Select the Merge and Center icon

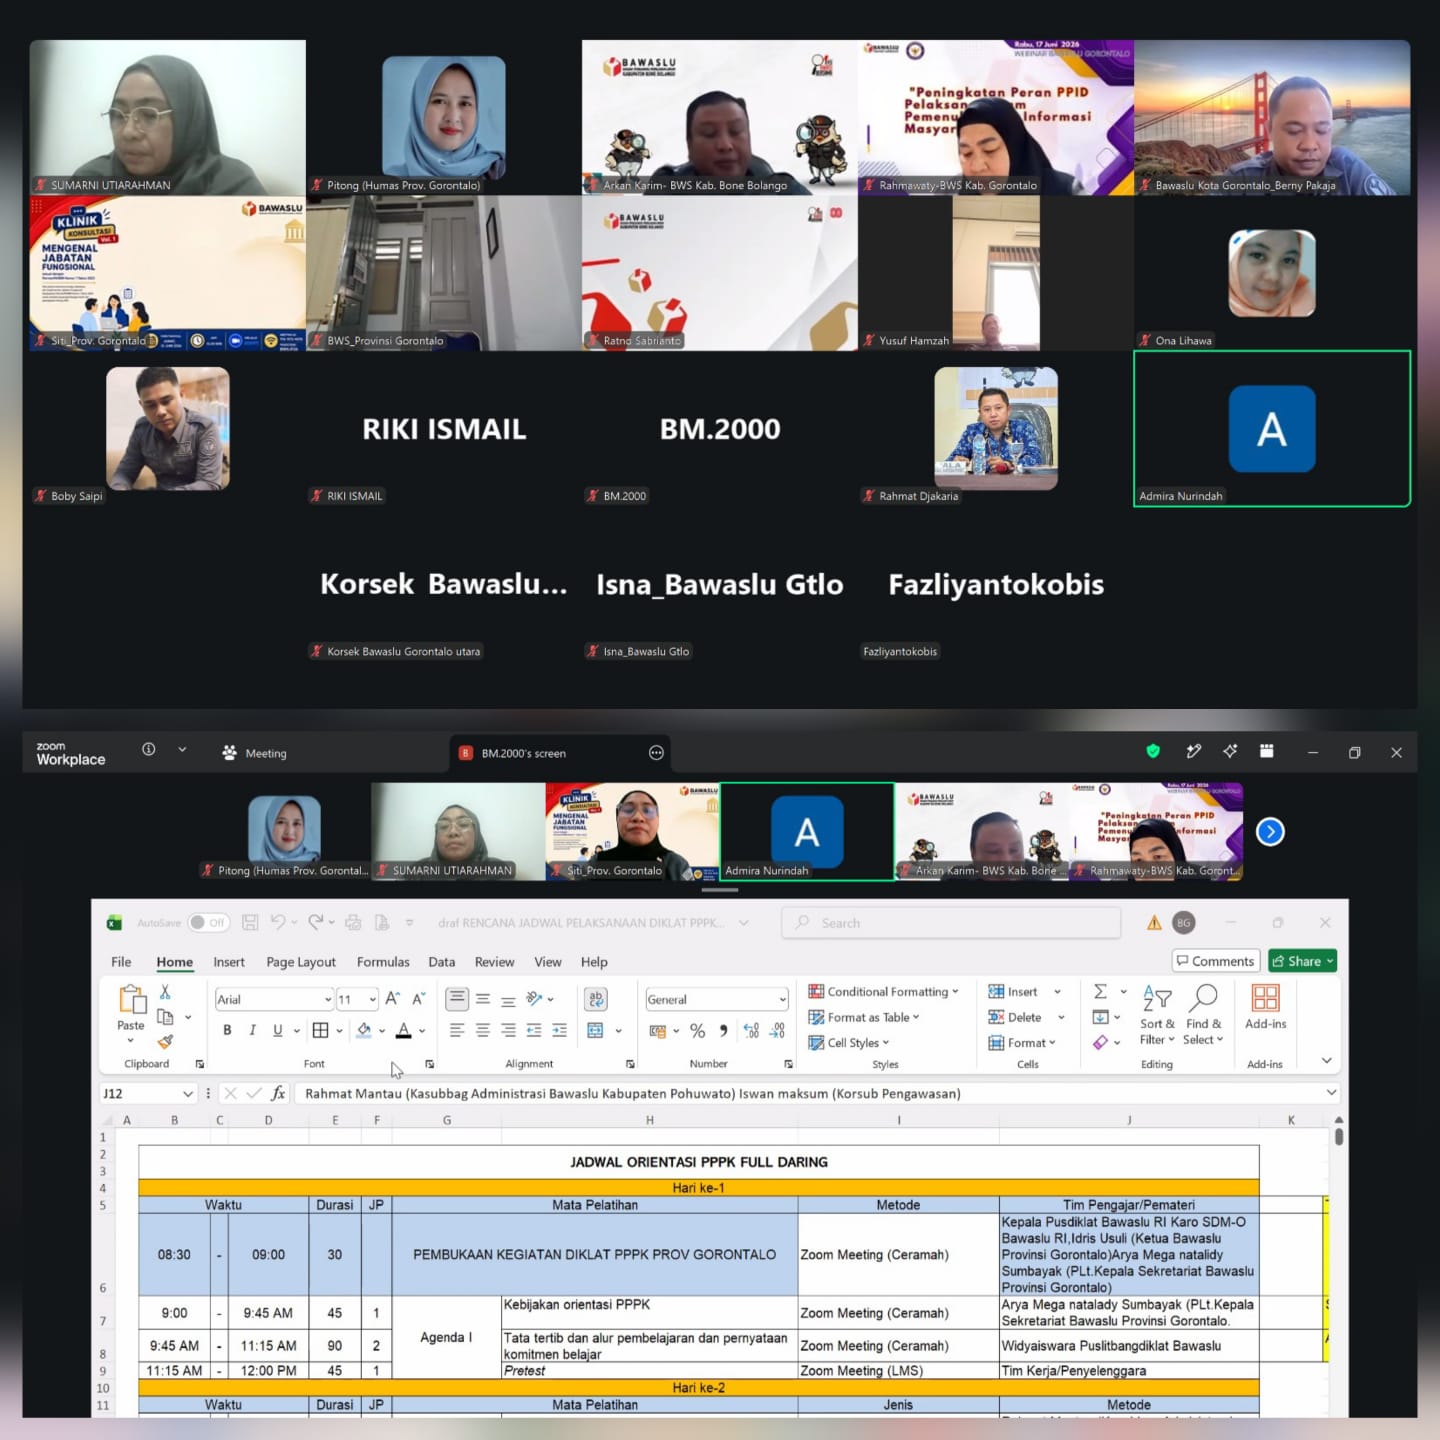pyautogui.click(x=595, y=1030)
